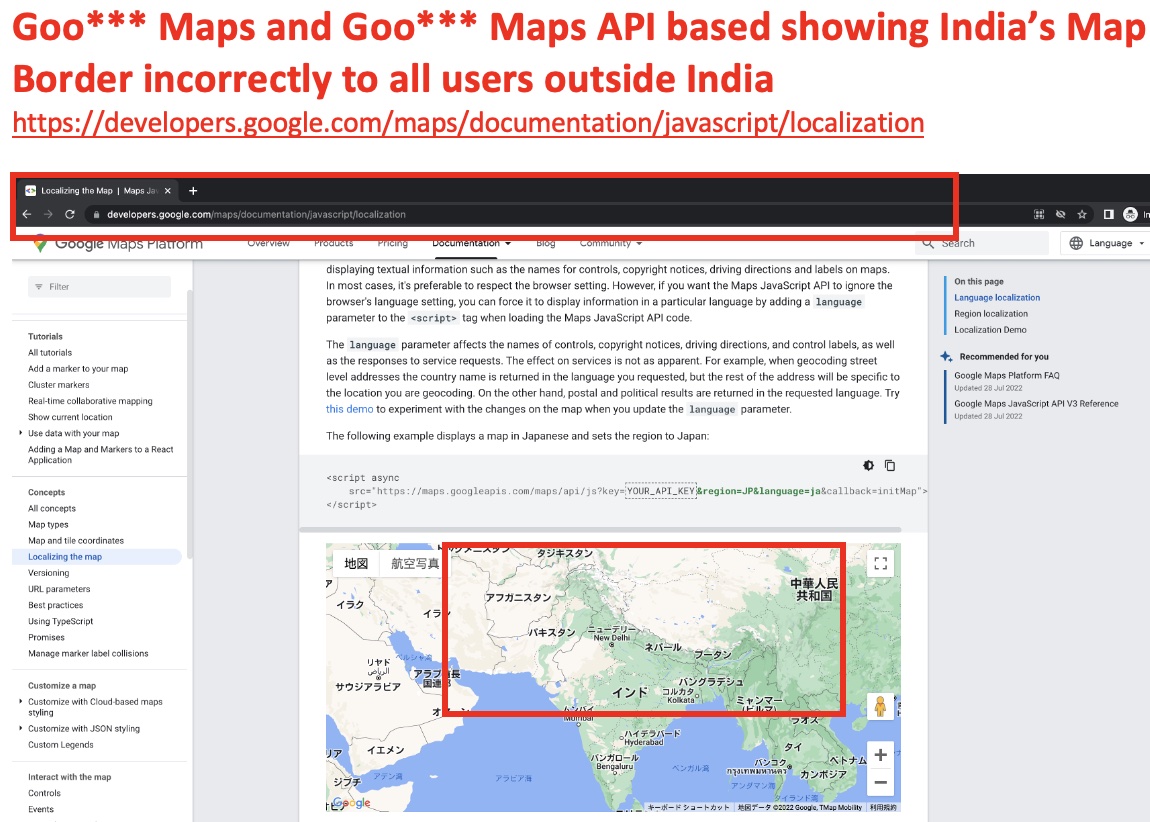1150x822 pixels.
Task: Open 'Add a marker to your map'
Action: [78, 369]
